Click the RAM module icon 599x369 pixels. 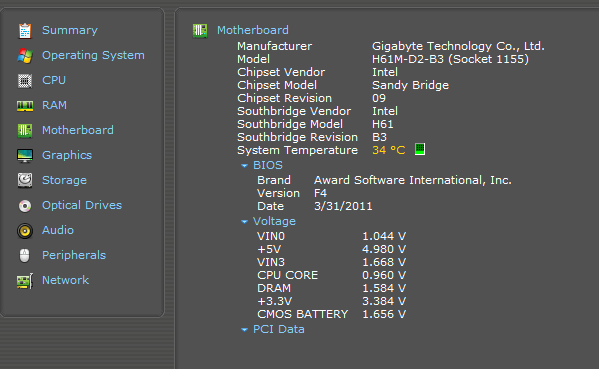point(25,106)
